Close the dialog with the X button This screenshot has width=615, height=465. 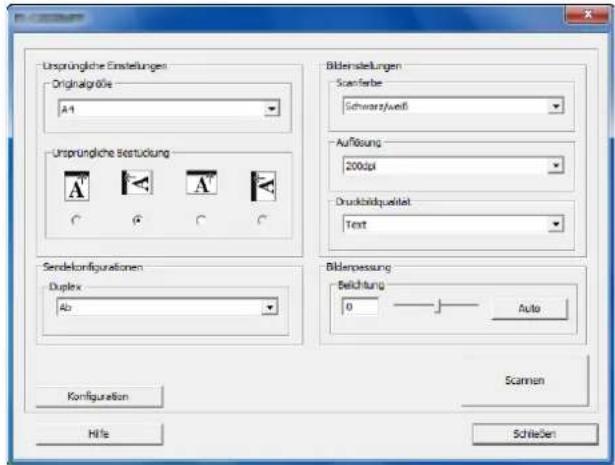[x=587, y=15]
